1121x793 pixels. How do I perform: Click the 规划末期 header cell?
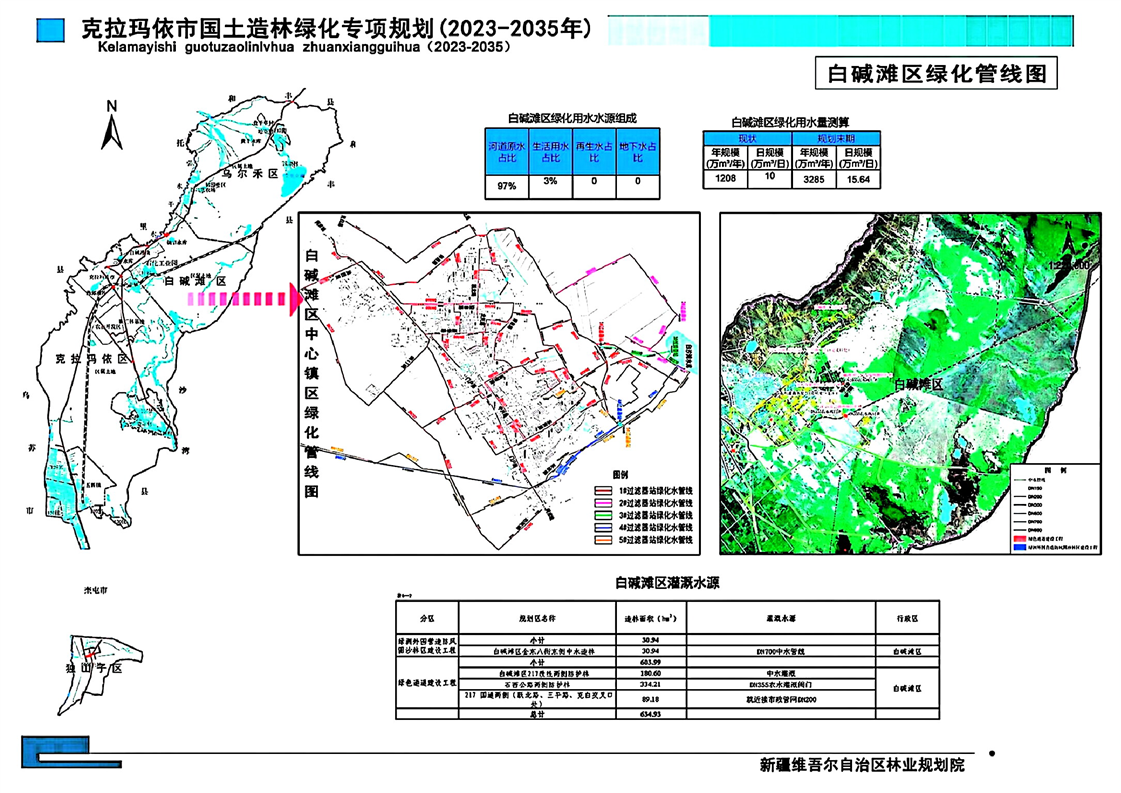[x=836, y=139]
